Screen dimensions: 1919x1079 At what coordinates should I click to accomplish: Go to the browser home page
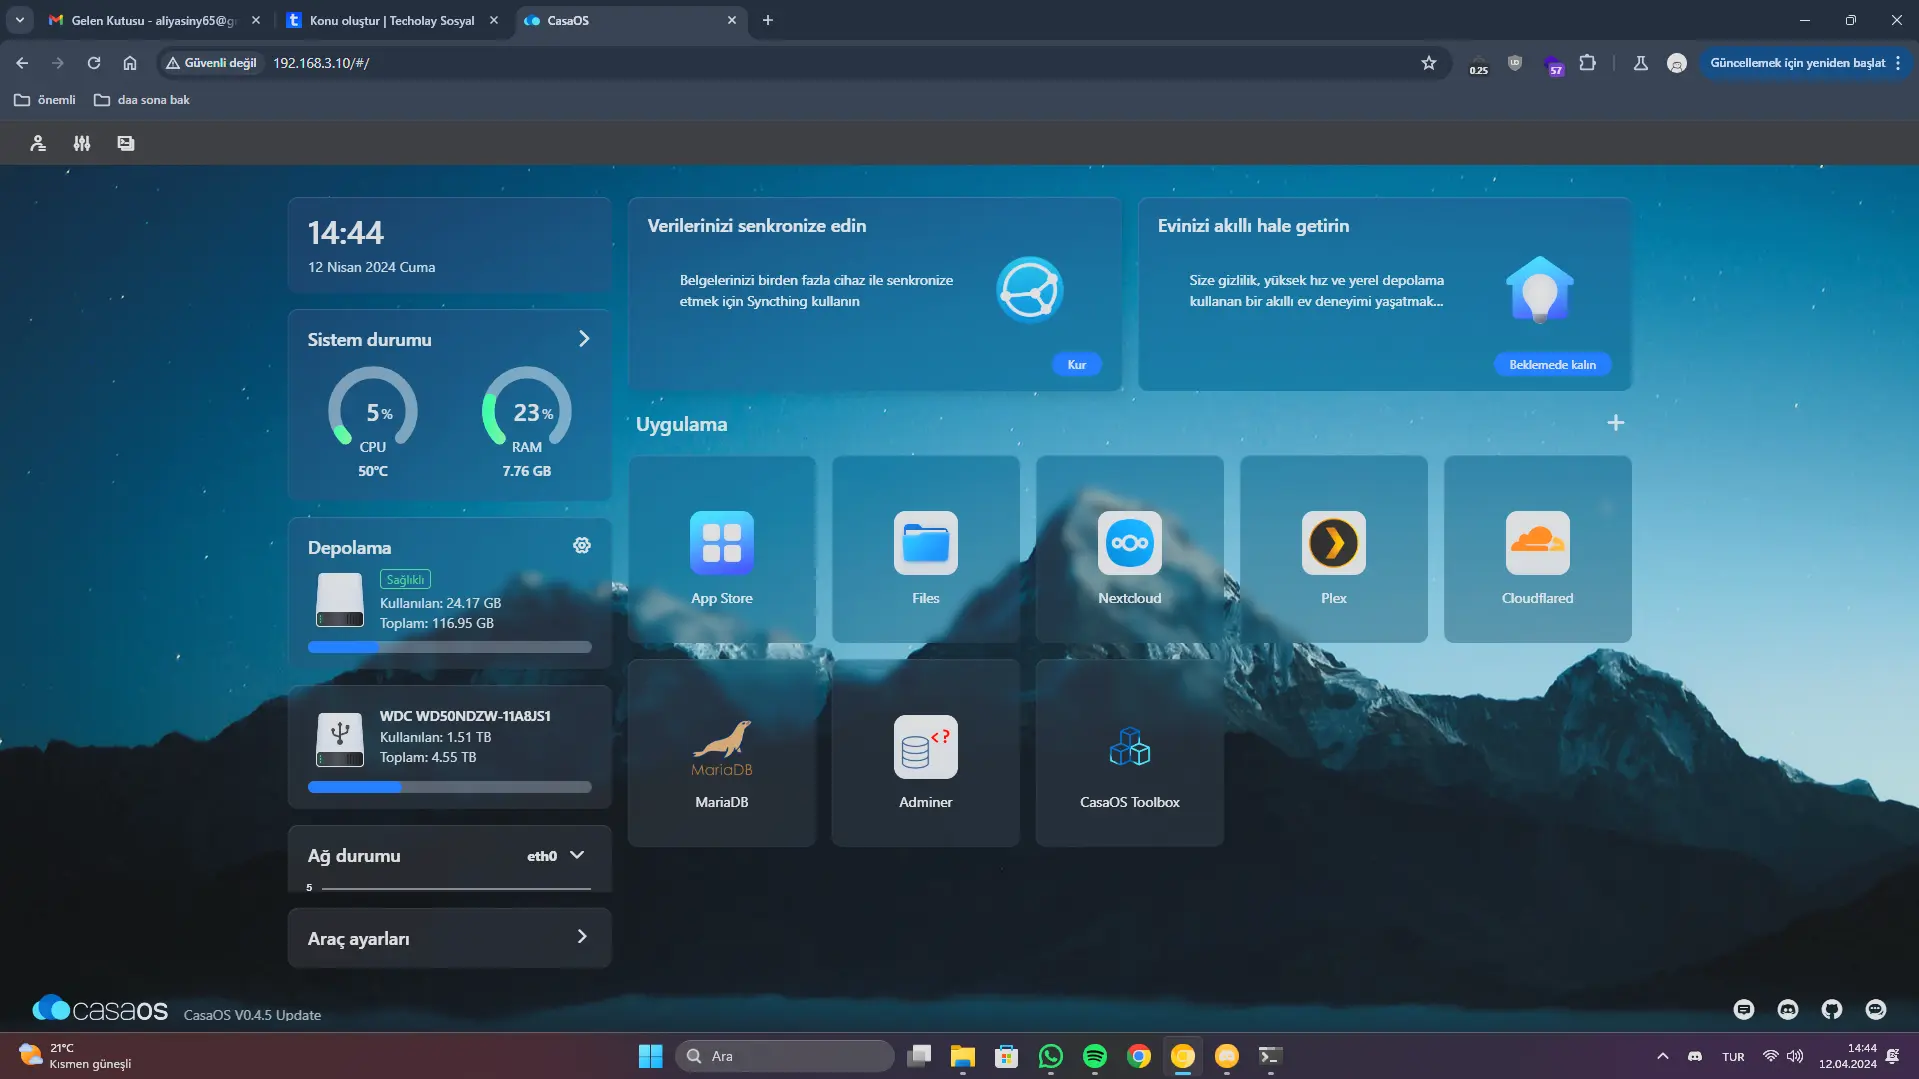tap(130, 63)
